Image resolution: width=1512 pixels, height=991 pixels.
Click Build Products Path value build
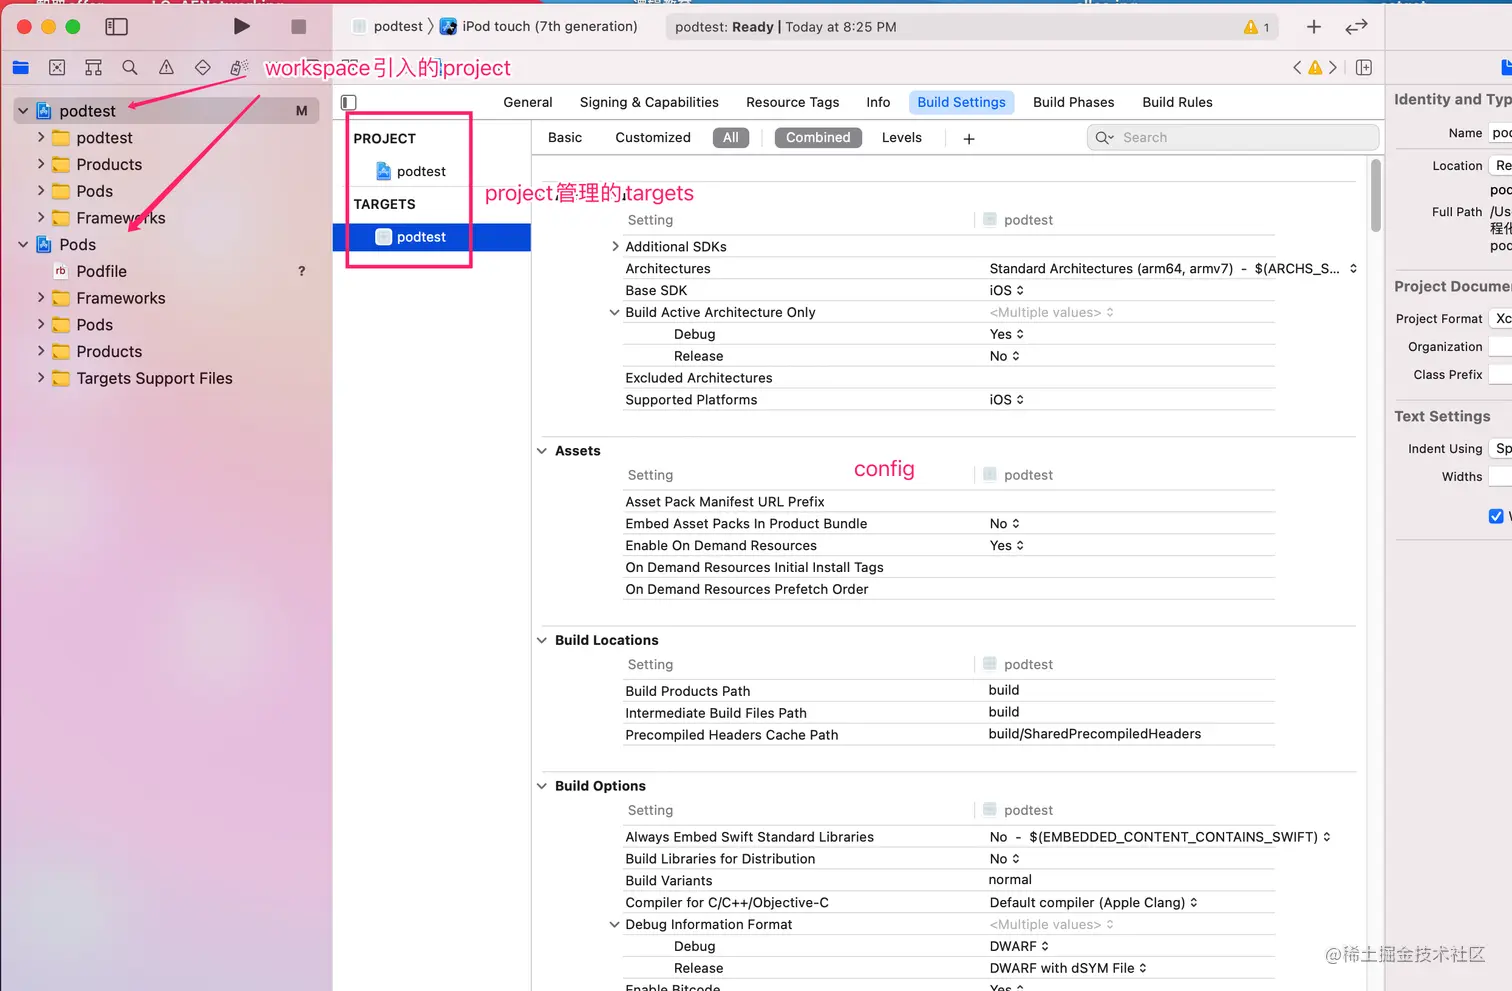[x=1004, y=690]
